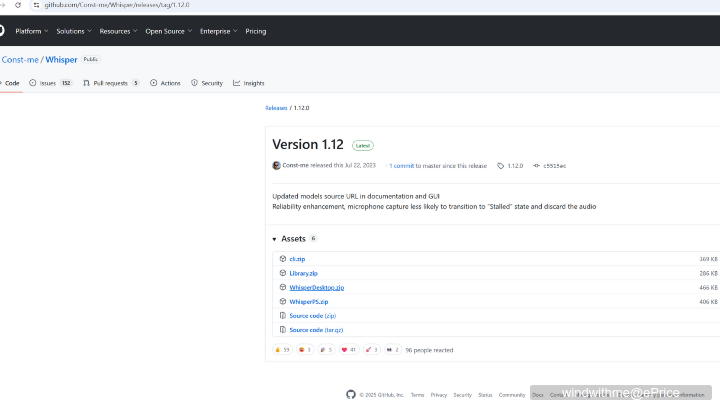Image resolution: width=720 pixels, height=405 pixels.
Task: Click the Const-me author avatar
Action: click(x=276, y=166)
